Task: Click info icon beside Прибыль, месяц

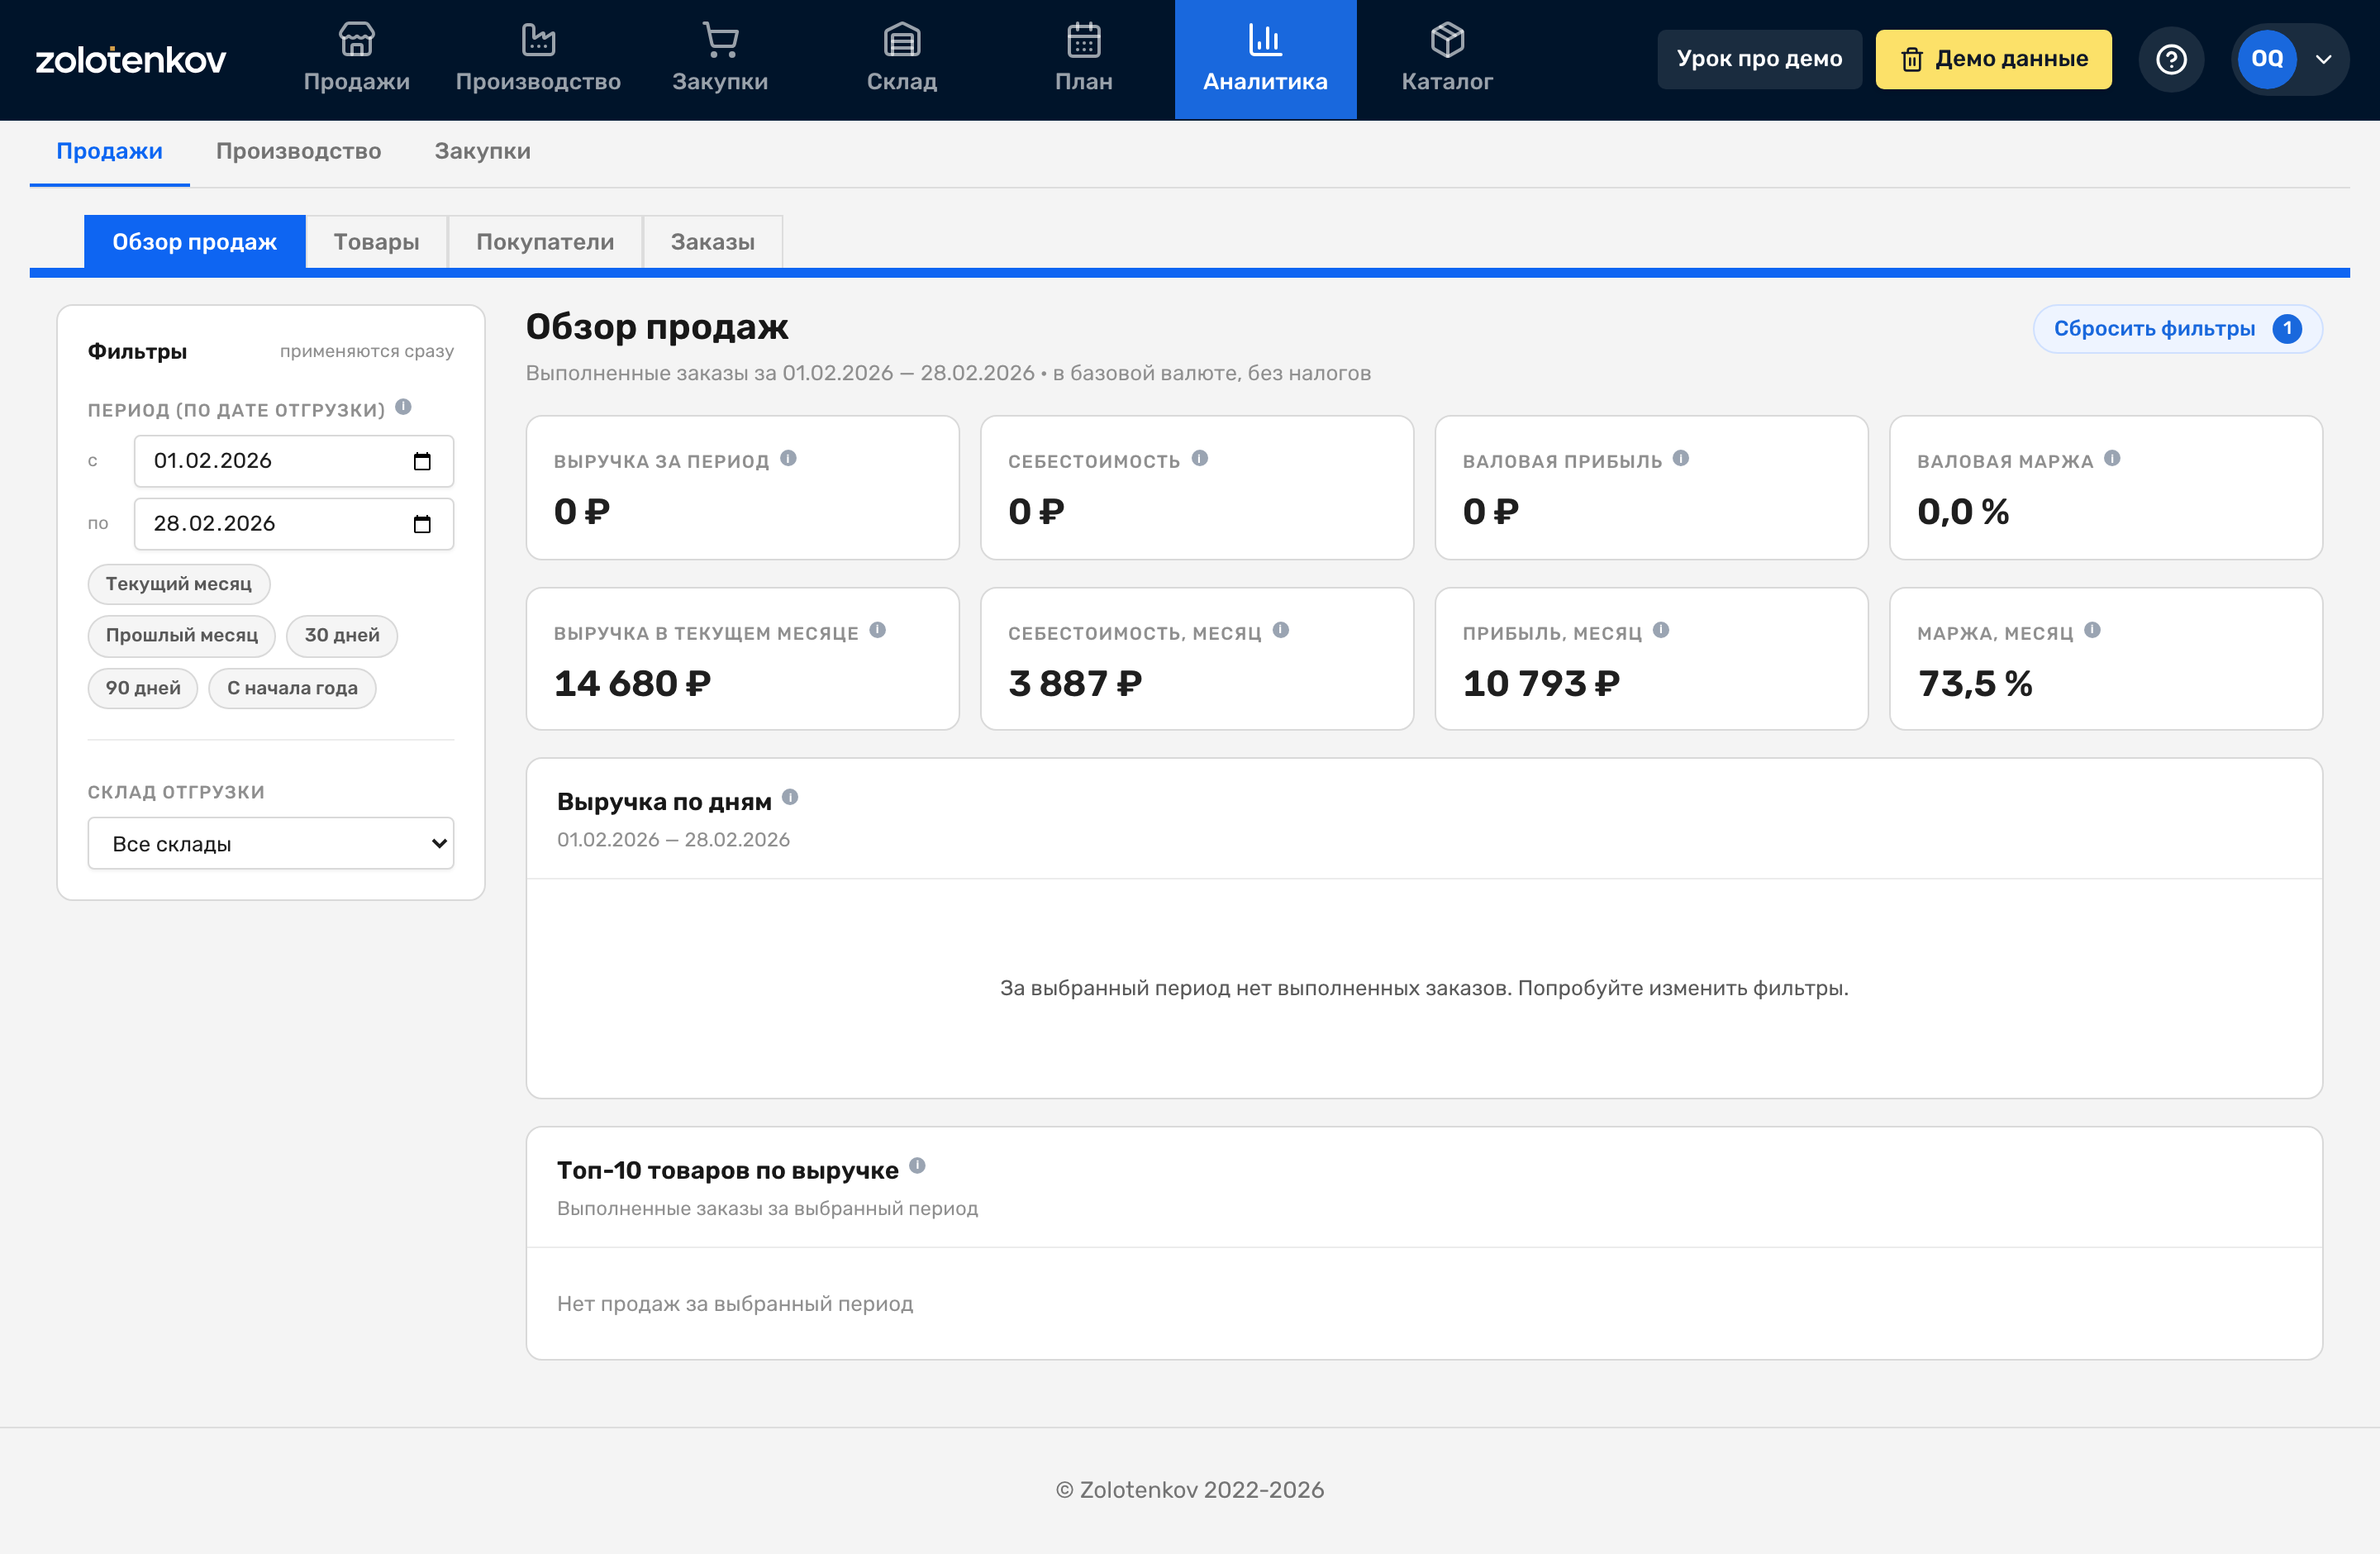Action: 1661,630
